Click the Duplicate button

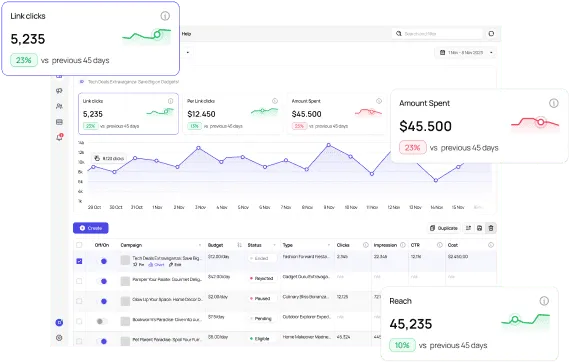[x=444, y=228]
